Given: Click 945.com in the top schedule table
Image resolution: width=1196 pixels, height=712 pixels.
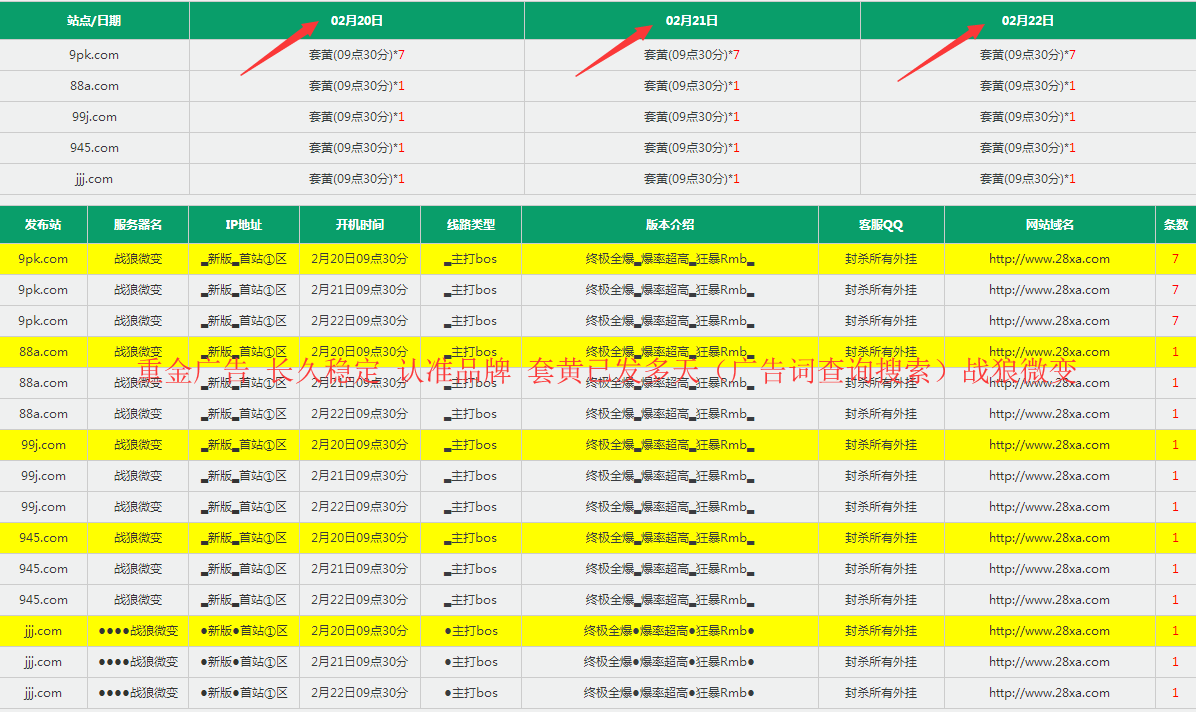Looking at the screenshot, I should click(94, 148).
